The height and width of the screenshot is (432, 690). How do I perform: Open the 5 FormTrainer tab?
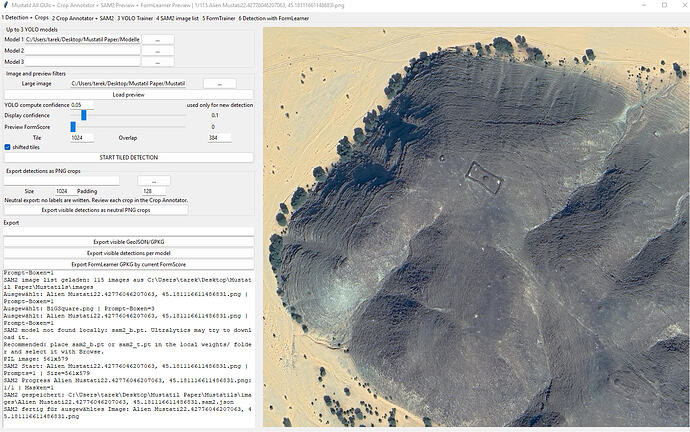(218, 18)
